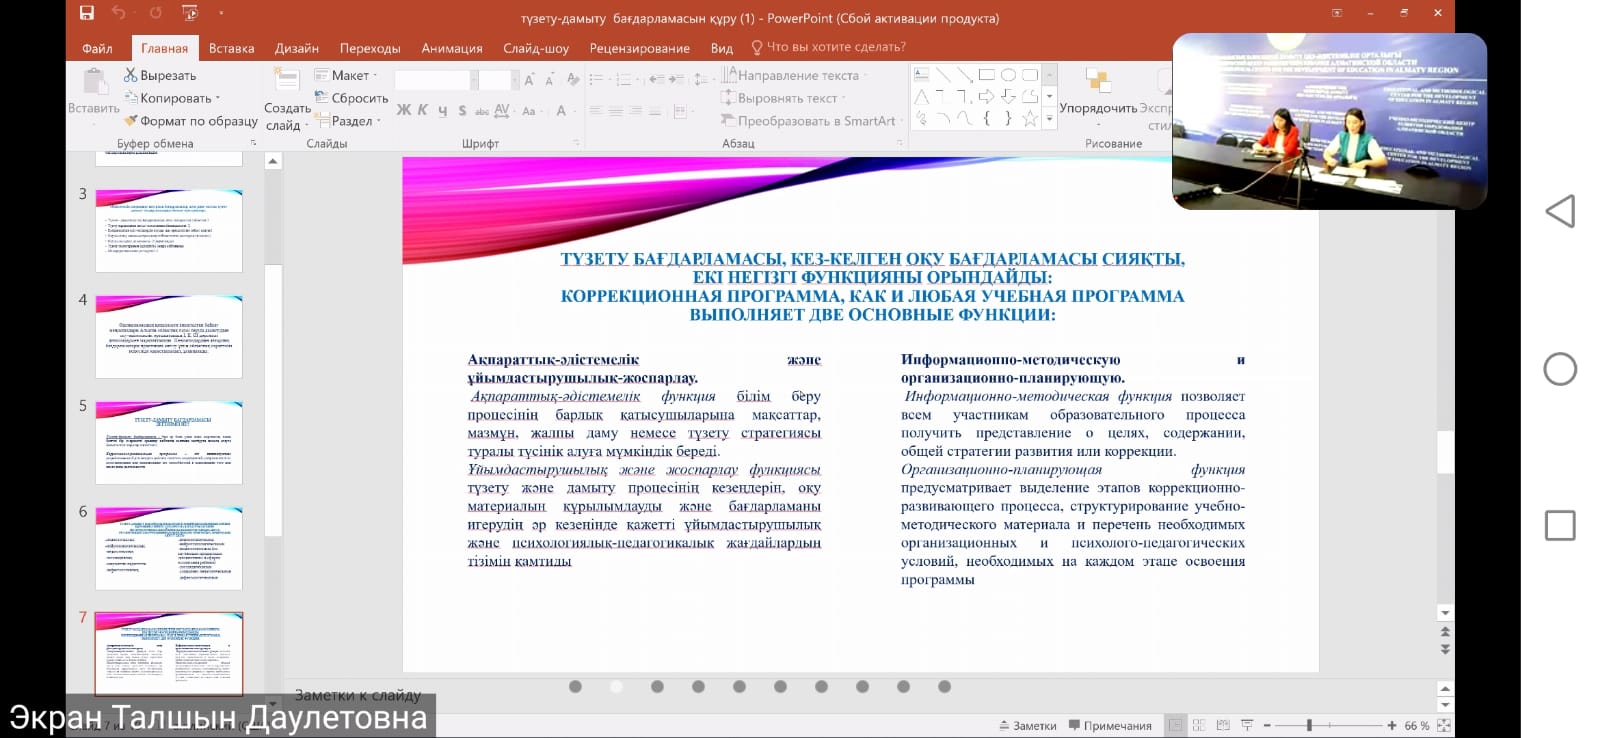This screenshot has height=738, width=1600.
Task: Open character spacing AV dropdown
Action: (x=503, y=110)
